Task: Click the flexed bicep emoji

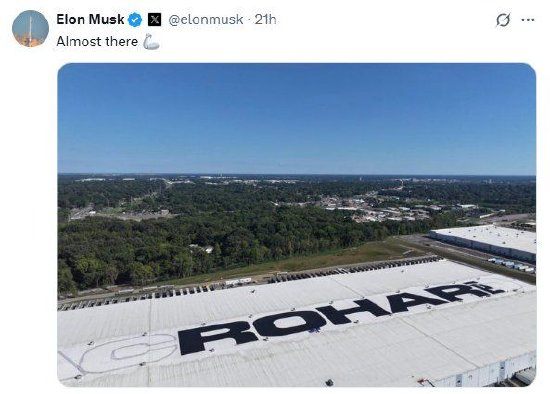Action: (x=151, y=41)
